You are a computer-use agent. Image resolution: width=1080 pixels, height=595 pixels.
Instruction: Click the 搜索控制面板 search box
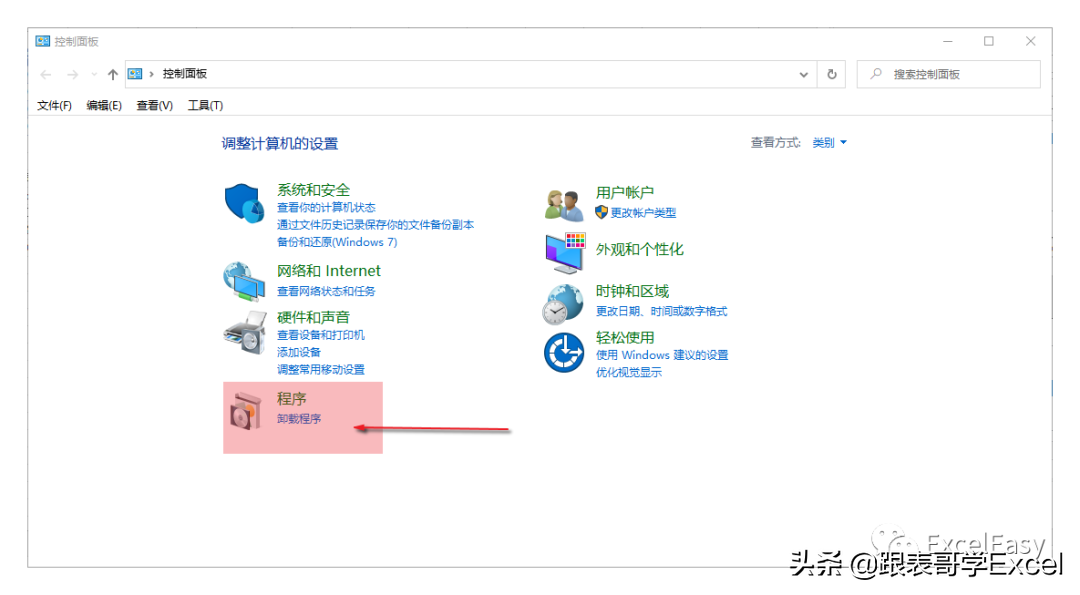948,74
